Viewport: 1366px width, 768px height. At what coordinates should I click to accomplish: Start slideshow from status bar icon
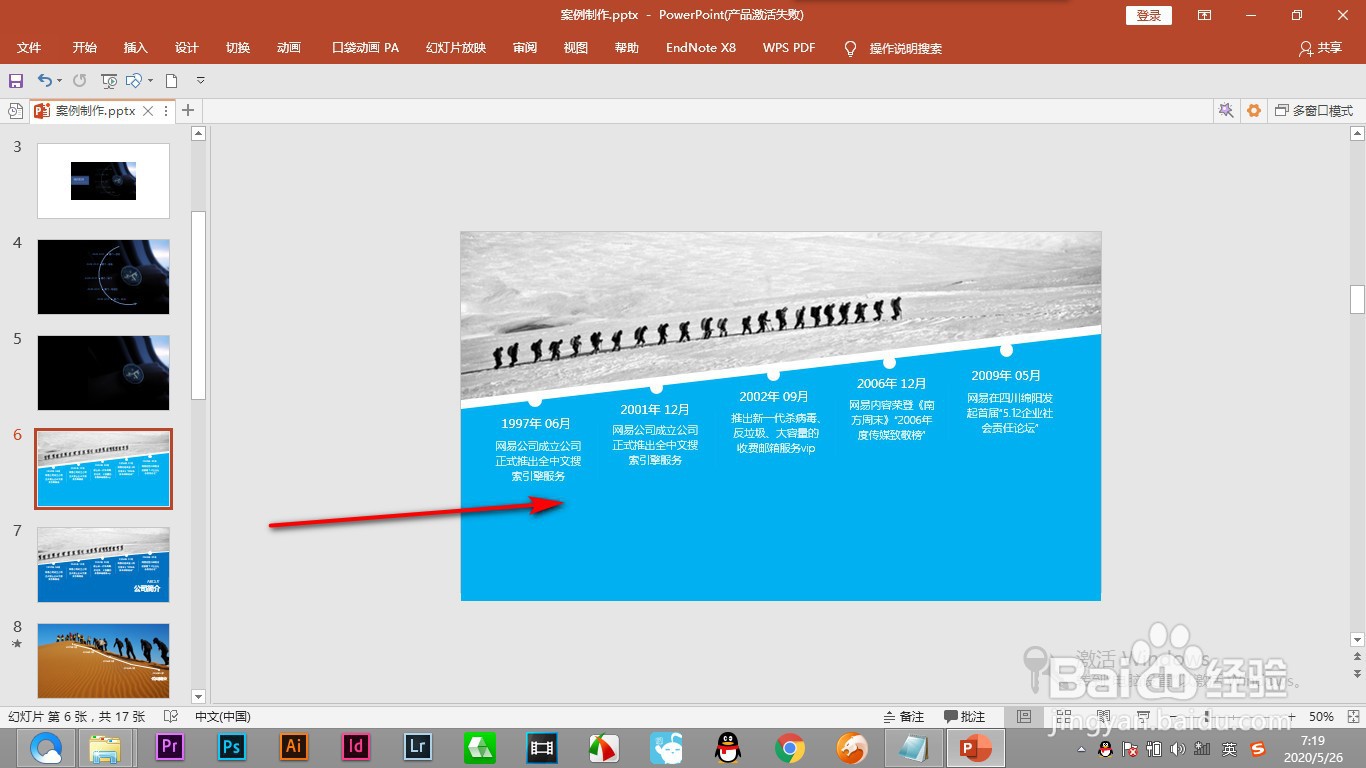[1141, 717]
